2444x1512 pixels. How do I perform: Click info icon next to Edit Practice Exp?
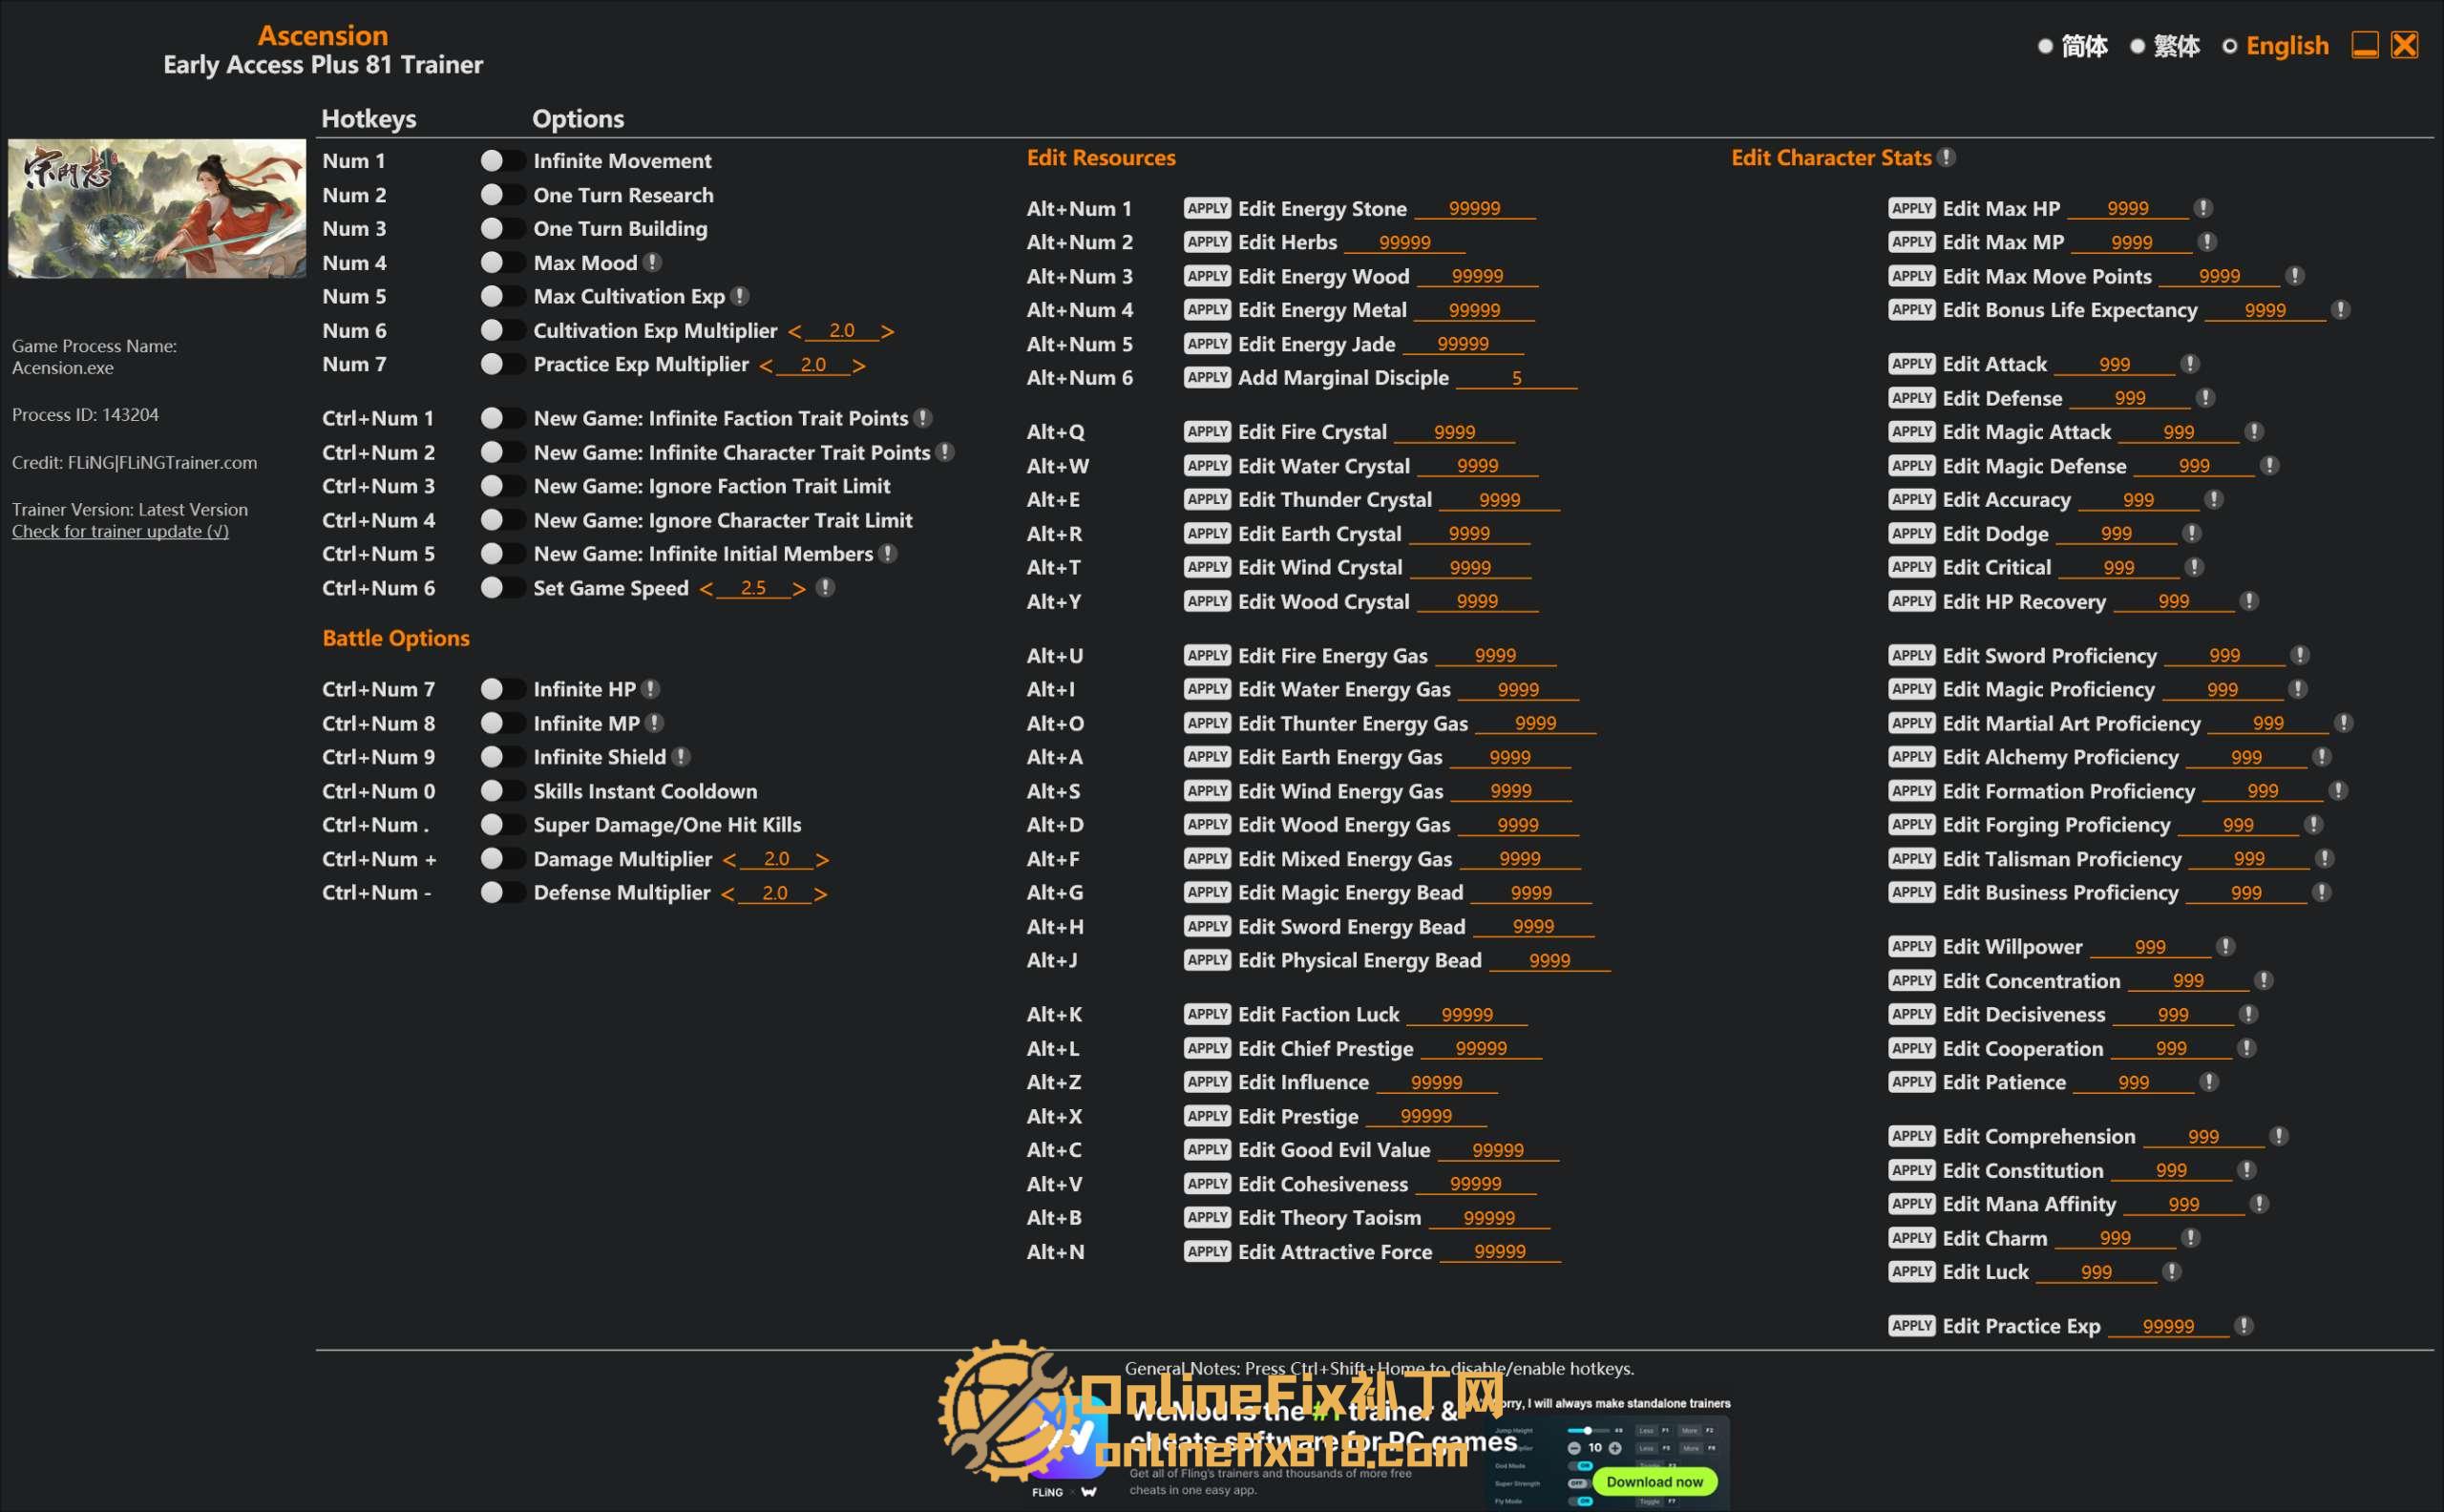2244,1326
